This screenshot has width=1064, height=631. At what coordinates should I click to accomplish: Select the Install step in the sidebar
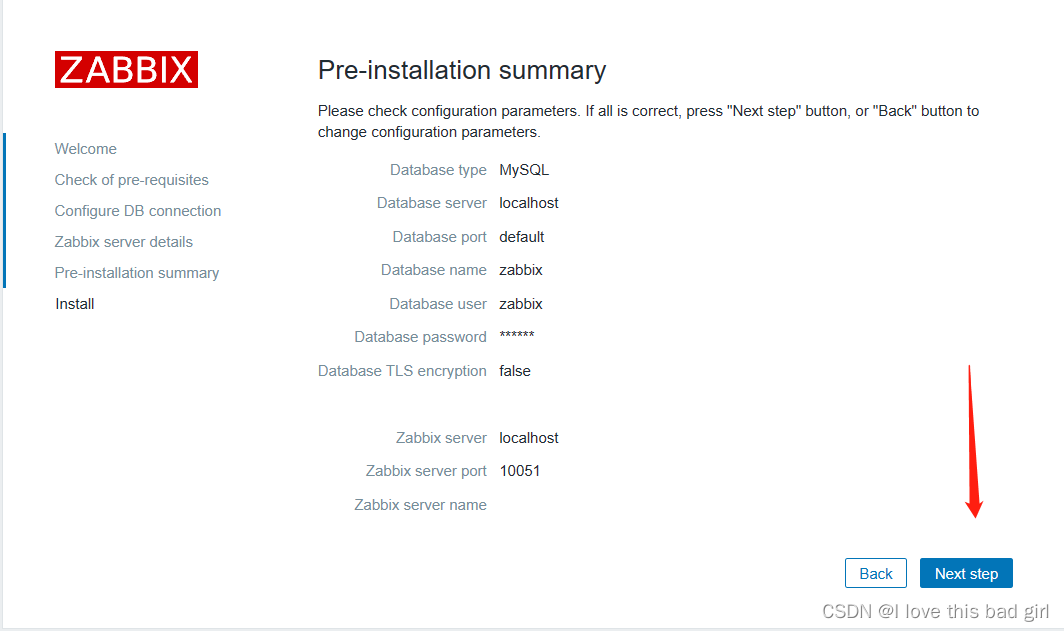coord(74,303)
